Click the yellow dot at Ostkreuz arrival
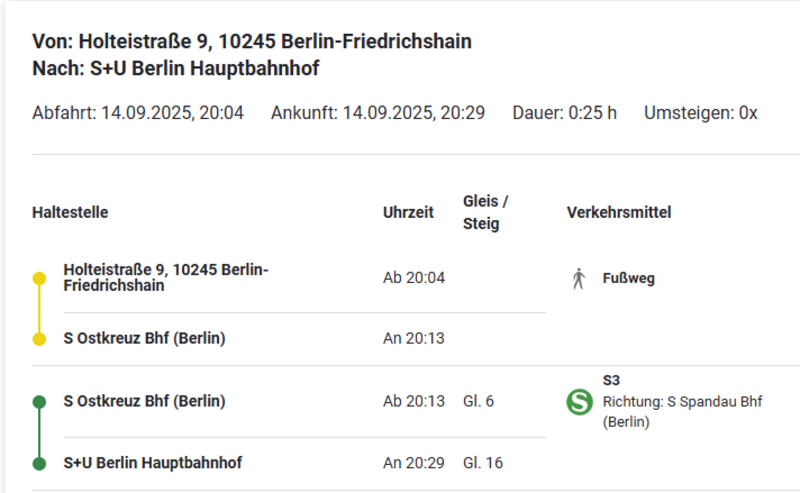 pos(39,339)
